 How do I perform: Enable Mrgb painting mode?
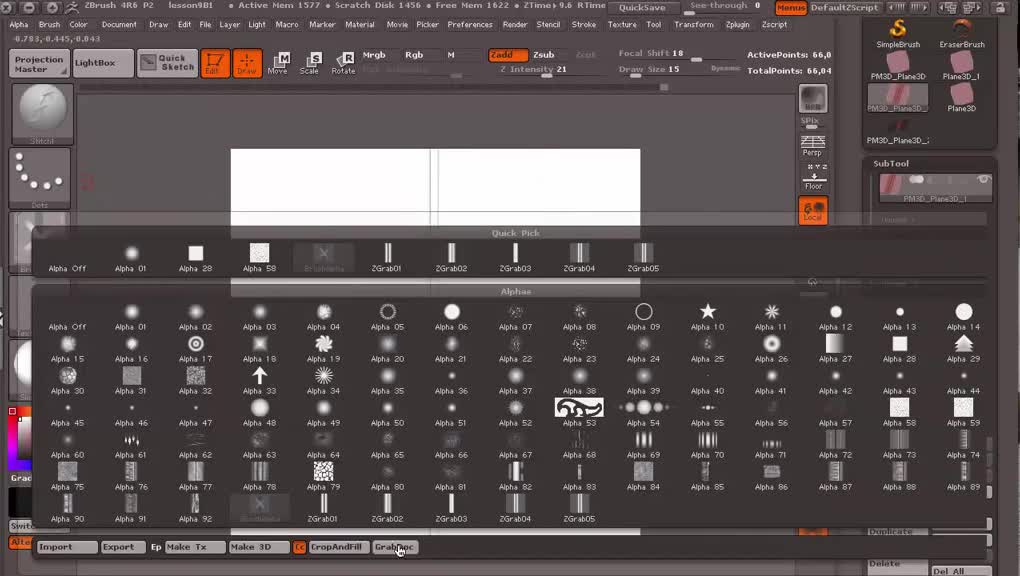coord(374,55)
